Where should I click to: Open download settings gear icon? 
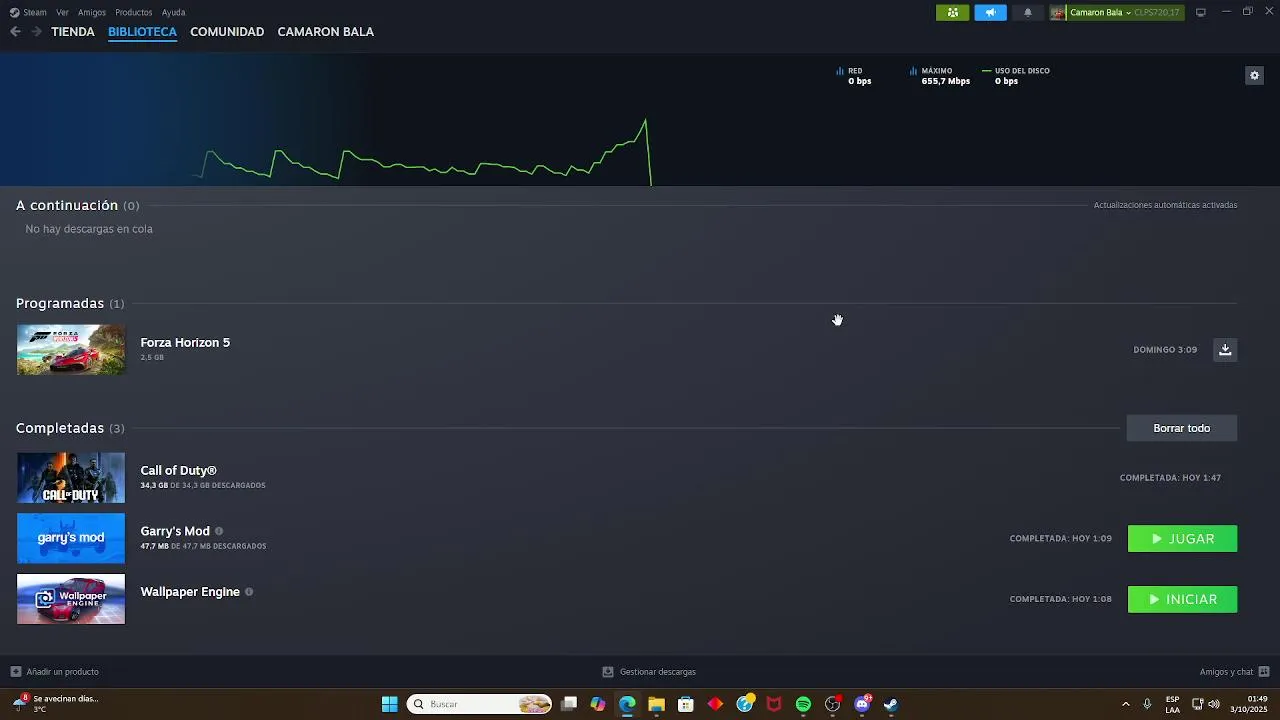coord(1254,75)
